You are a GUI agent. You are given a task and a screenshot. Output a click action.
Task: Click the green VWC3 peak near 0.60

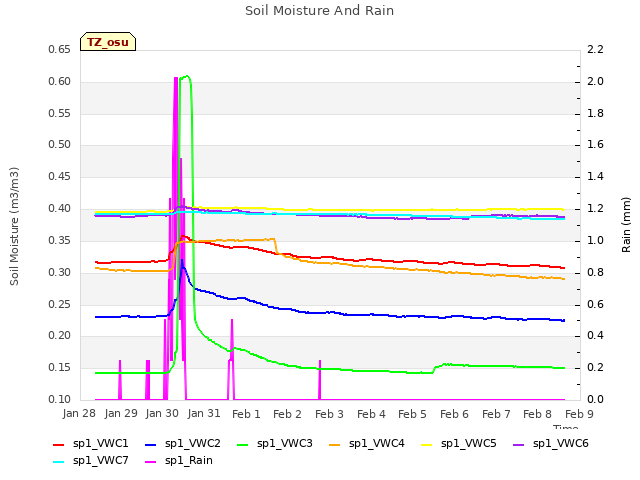[185, 78]
